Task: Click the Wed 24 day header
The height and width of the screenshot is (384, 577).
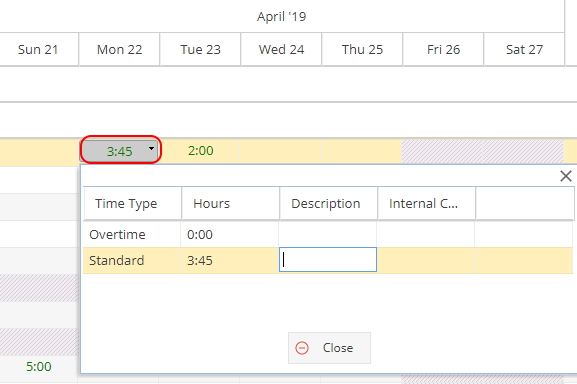Action: [x=281, y=49]
